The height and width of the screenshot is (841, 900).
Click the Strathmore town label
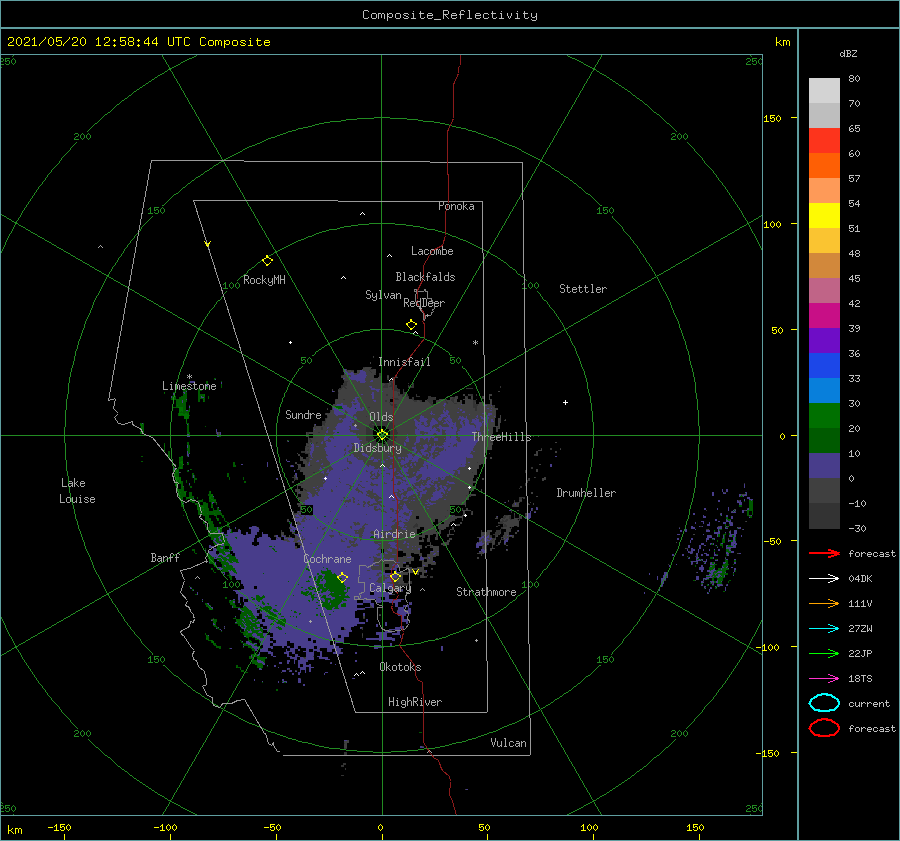[x=486, y=592]
